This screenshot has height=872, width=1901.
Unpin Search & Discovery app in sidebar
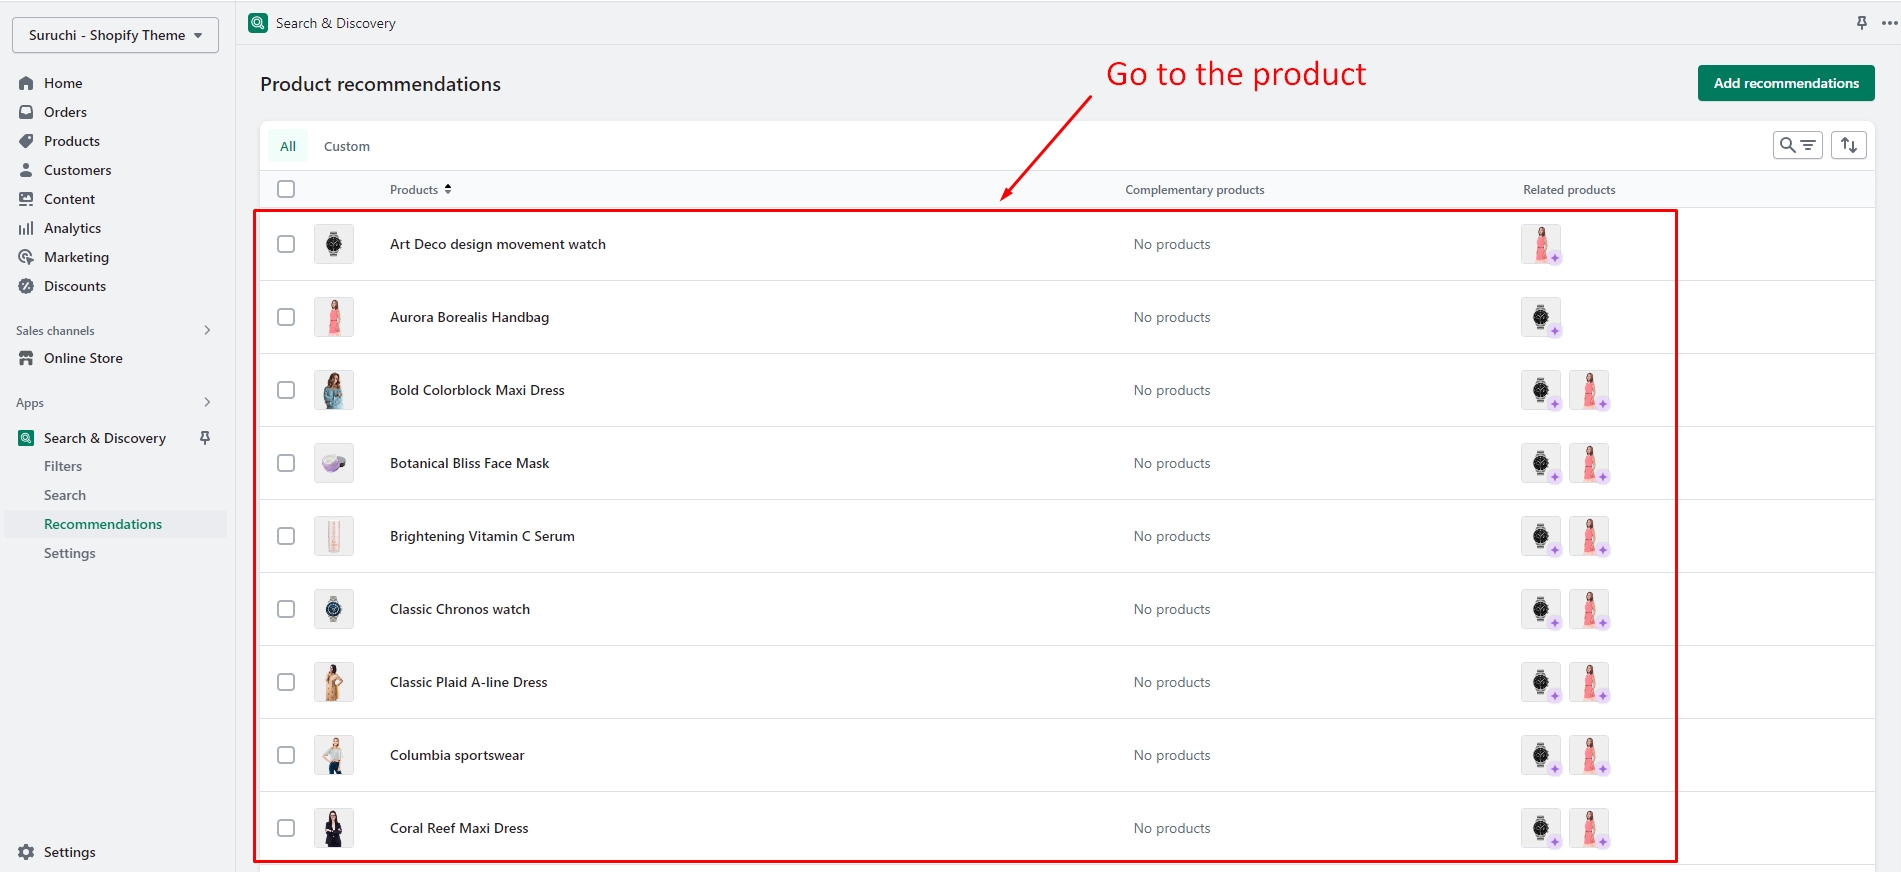tap(205, 438)
